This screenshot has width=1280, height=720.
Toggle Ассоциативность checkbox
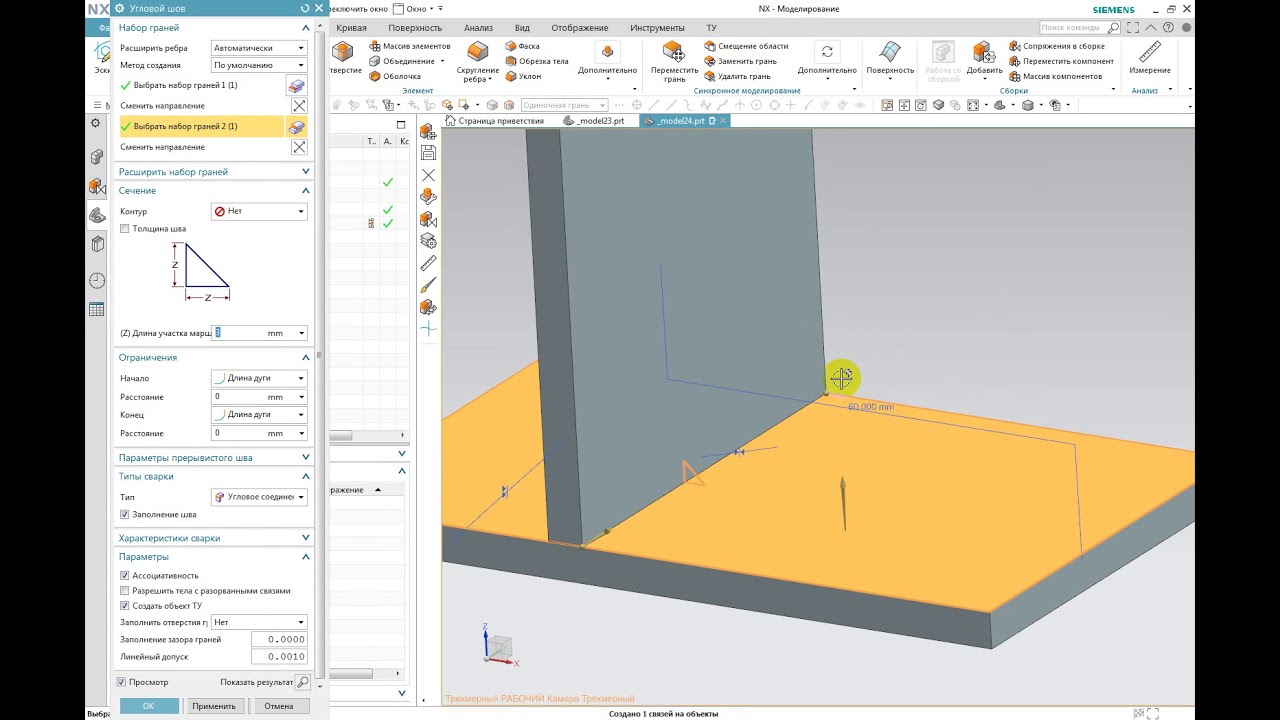[124, 575]
